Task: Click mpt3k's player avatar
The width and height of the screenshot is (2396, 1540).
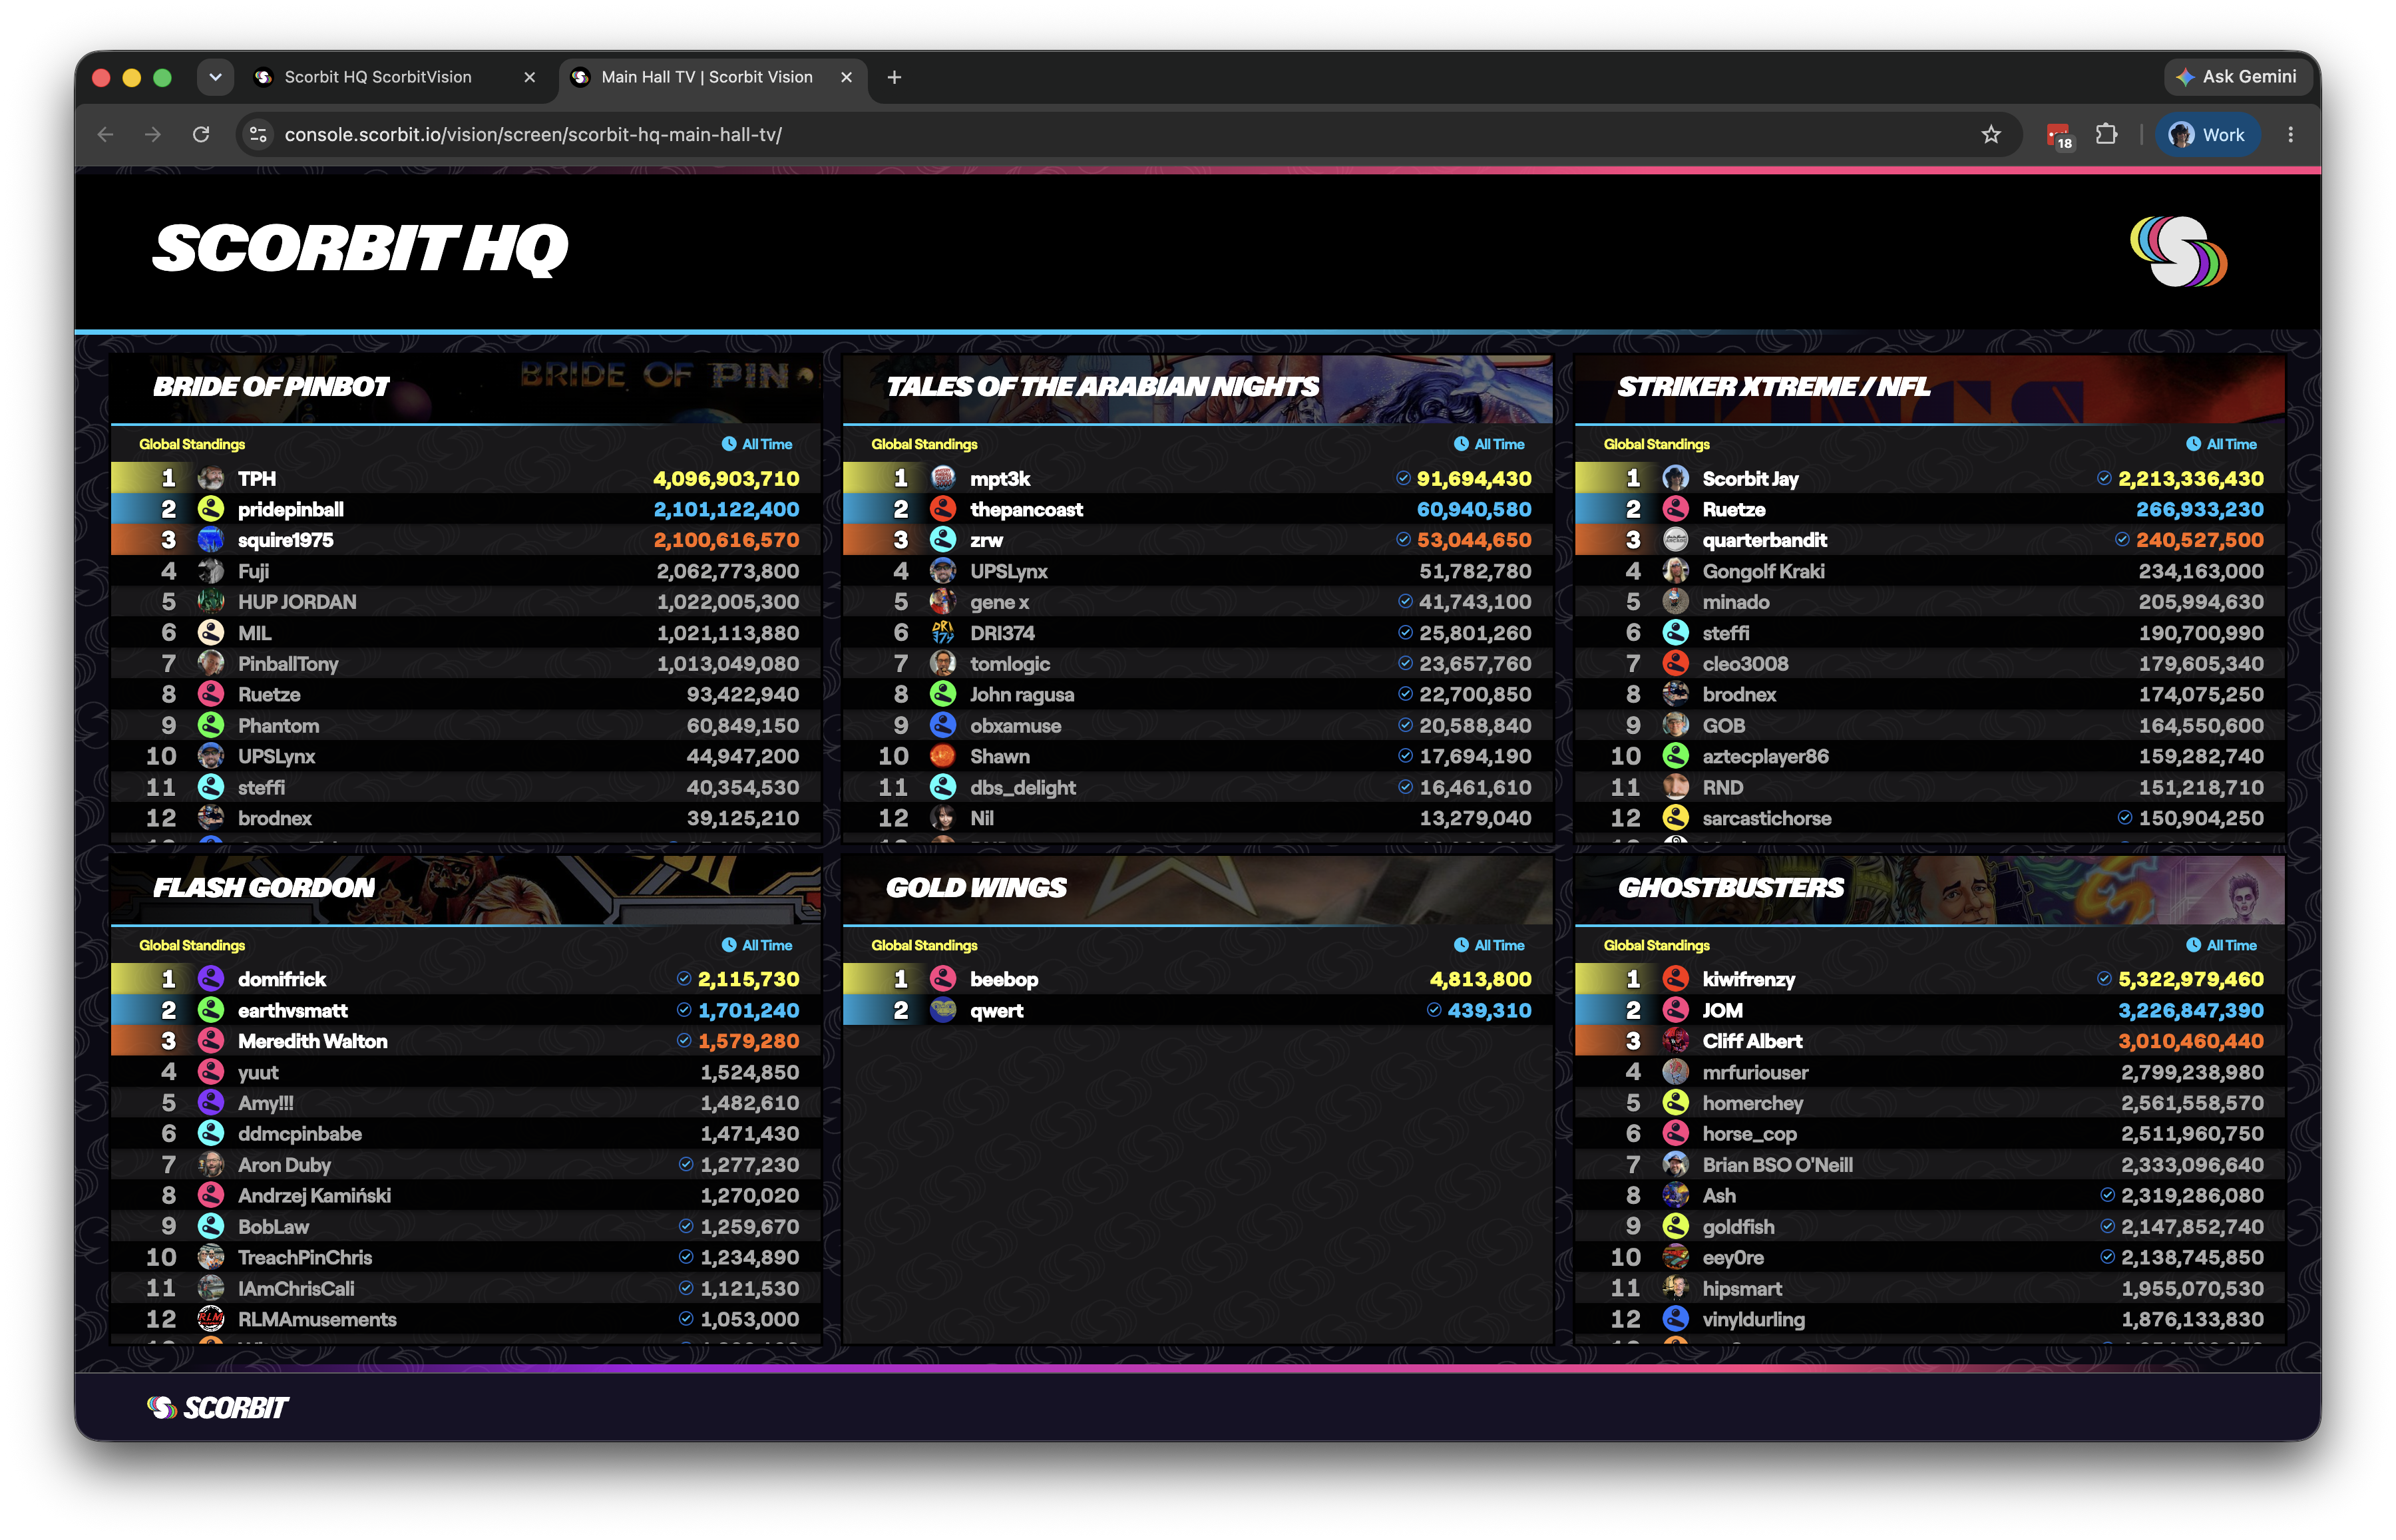Action: tap(942, 478)
